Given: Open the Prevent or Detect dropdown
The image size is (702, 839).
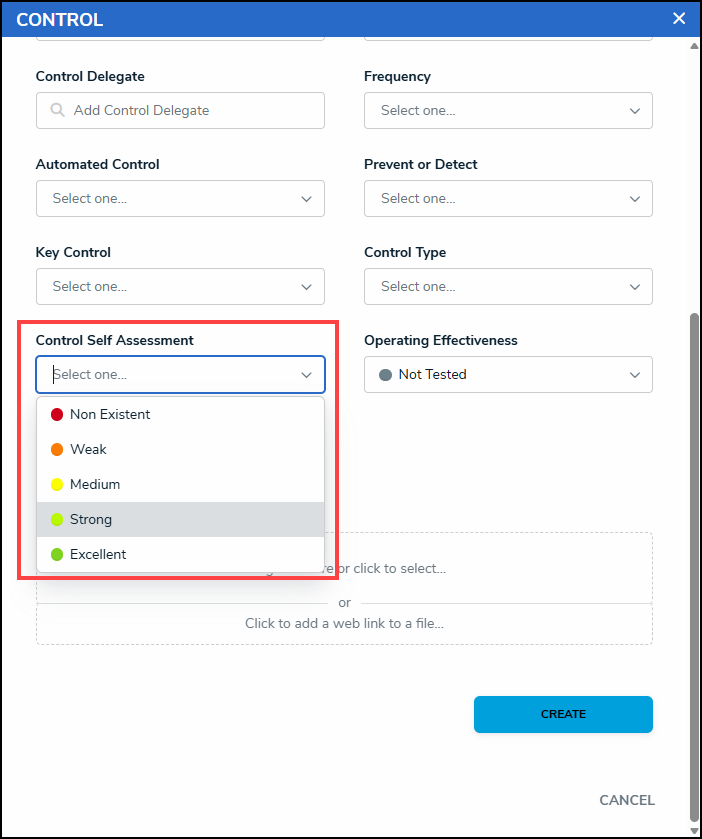Looking at the screenshot, I should coord(508,199).
